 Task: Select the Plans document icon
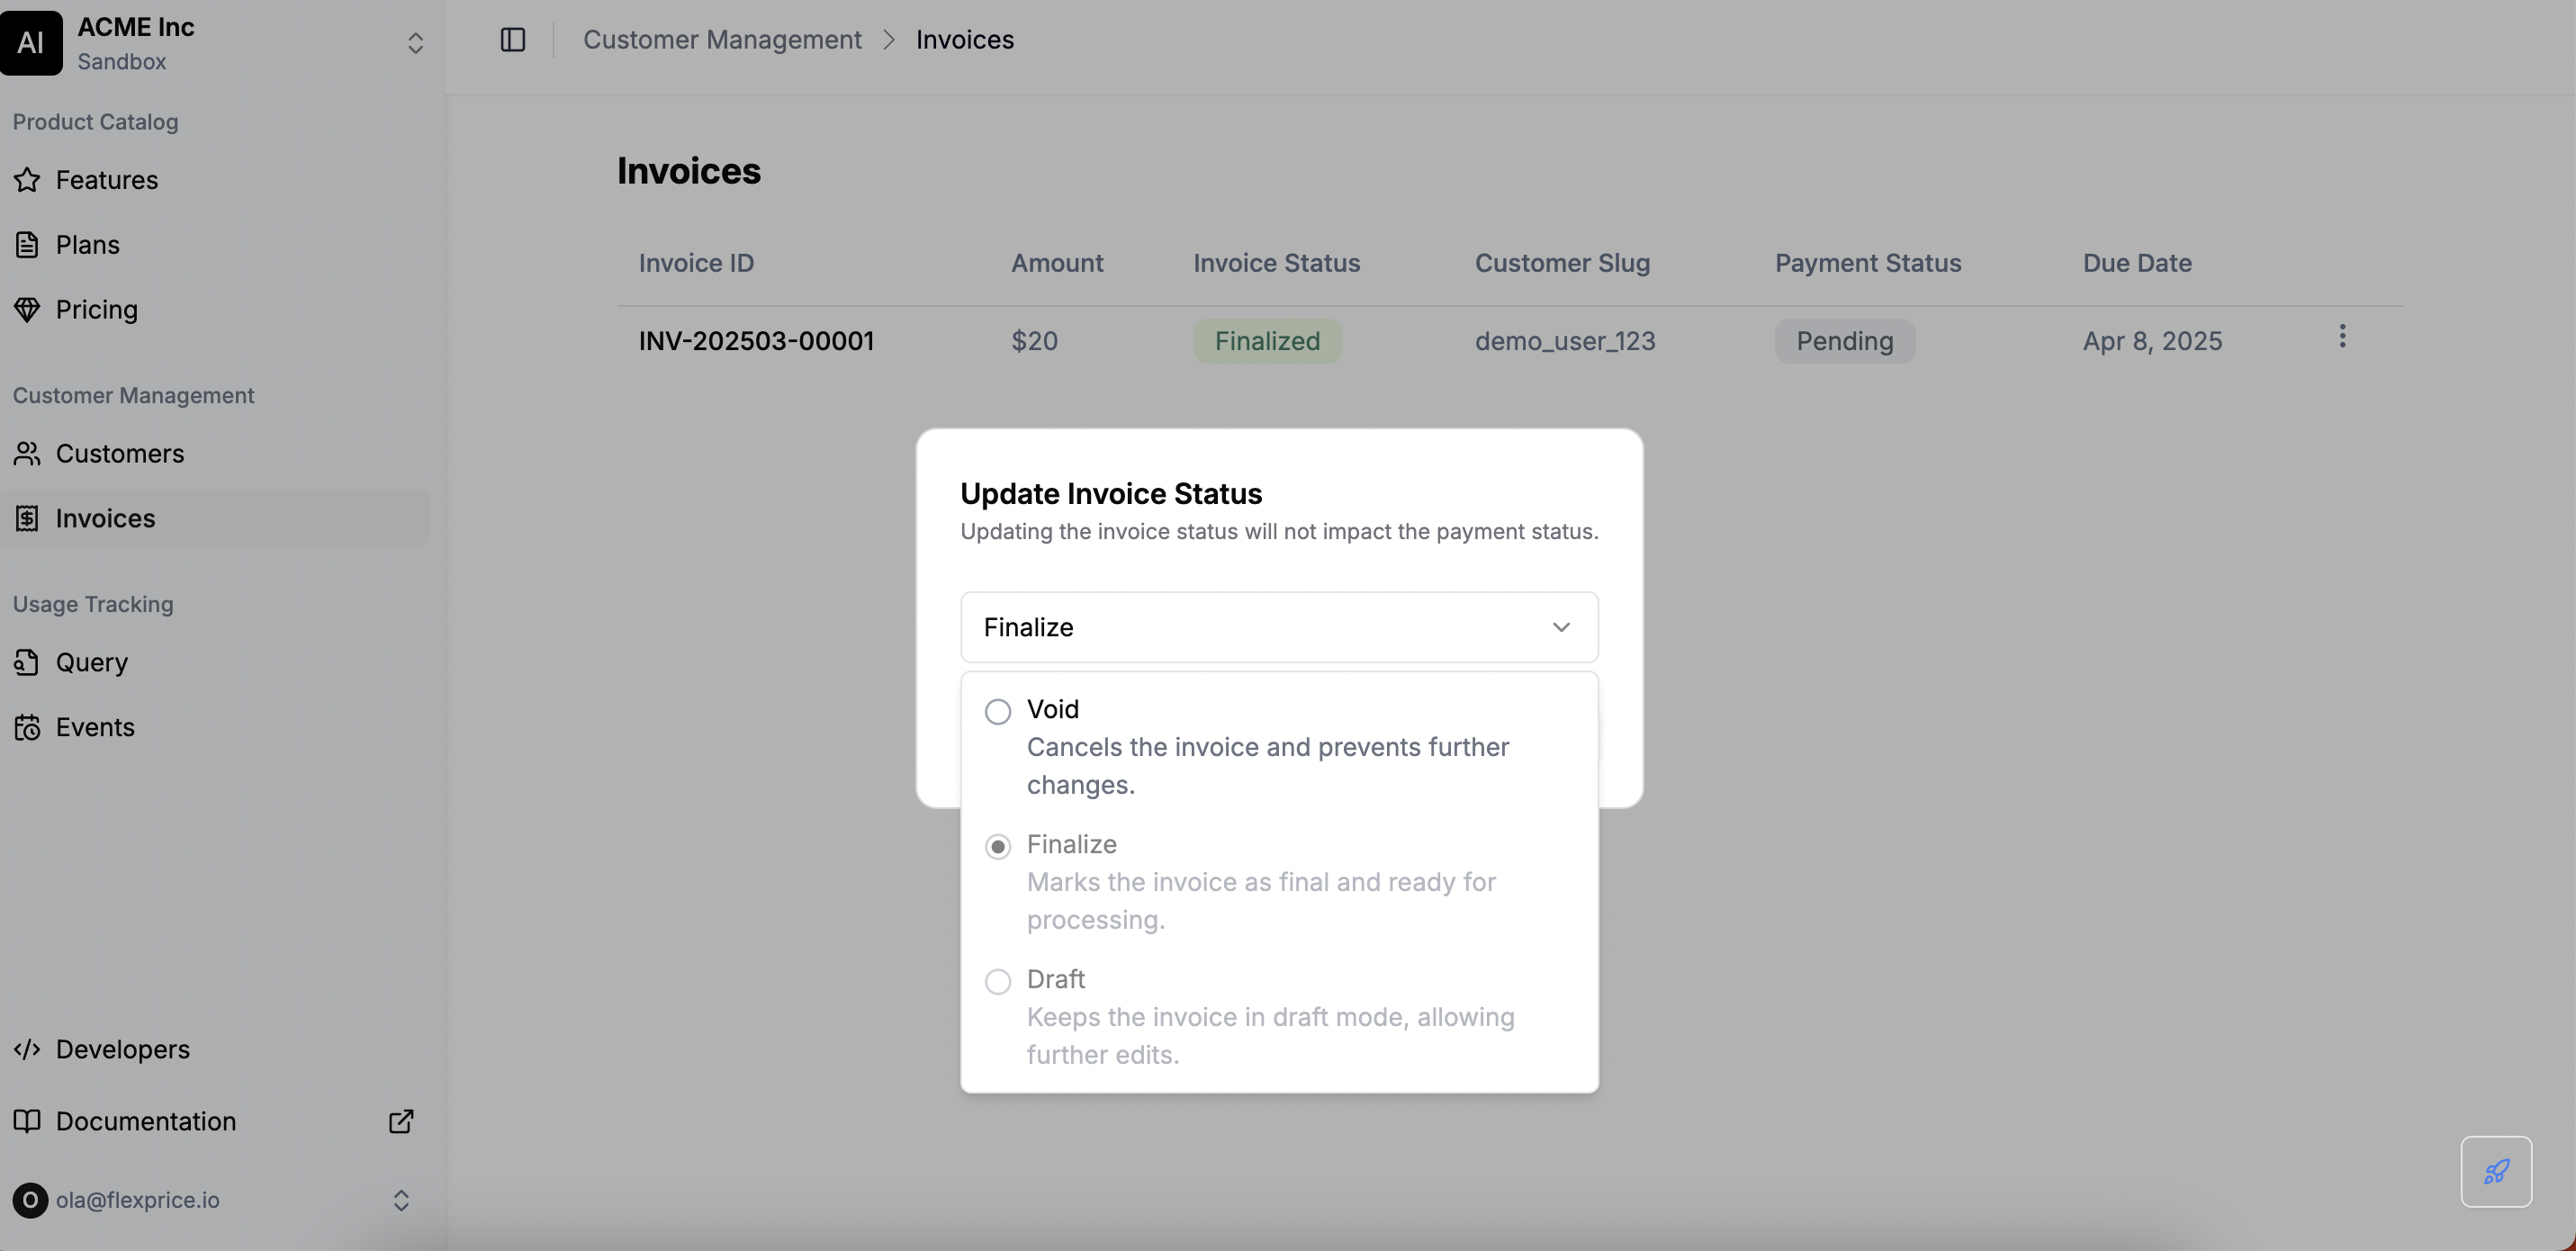coord(27,244)
